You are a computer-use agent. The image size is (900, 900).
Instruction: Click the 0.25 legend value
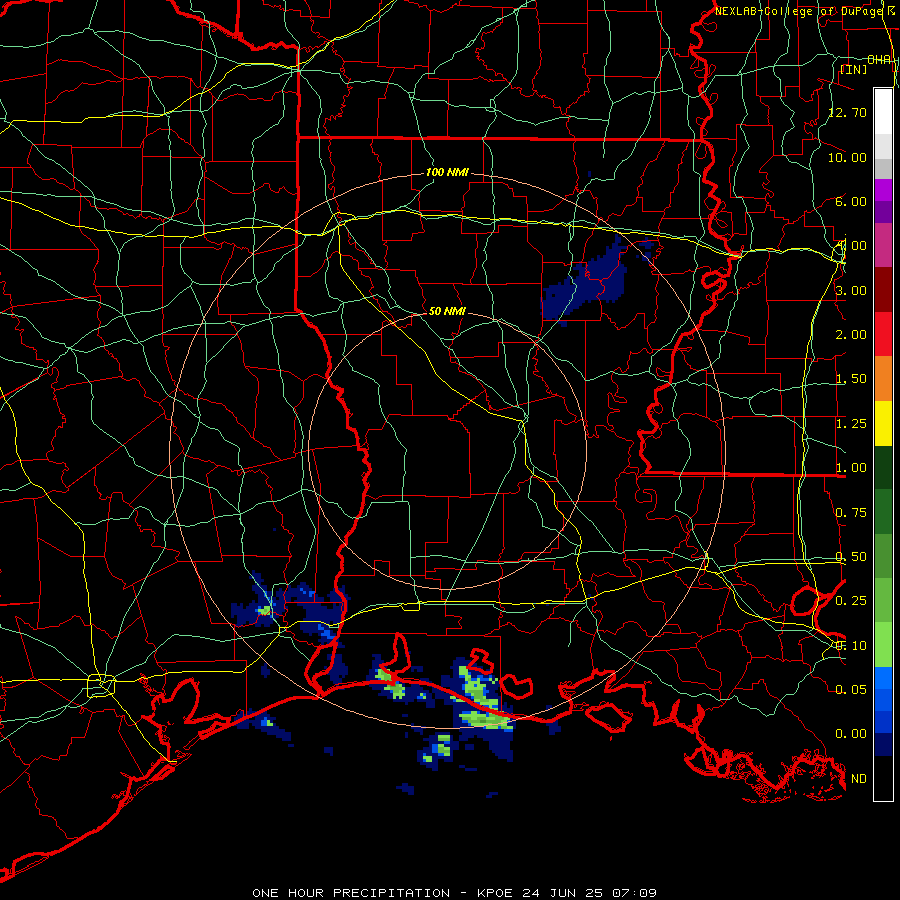click(x=851, y=601)
